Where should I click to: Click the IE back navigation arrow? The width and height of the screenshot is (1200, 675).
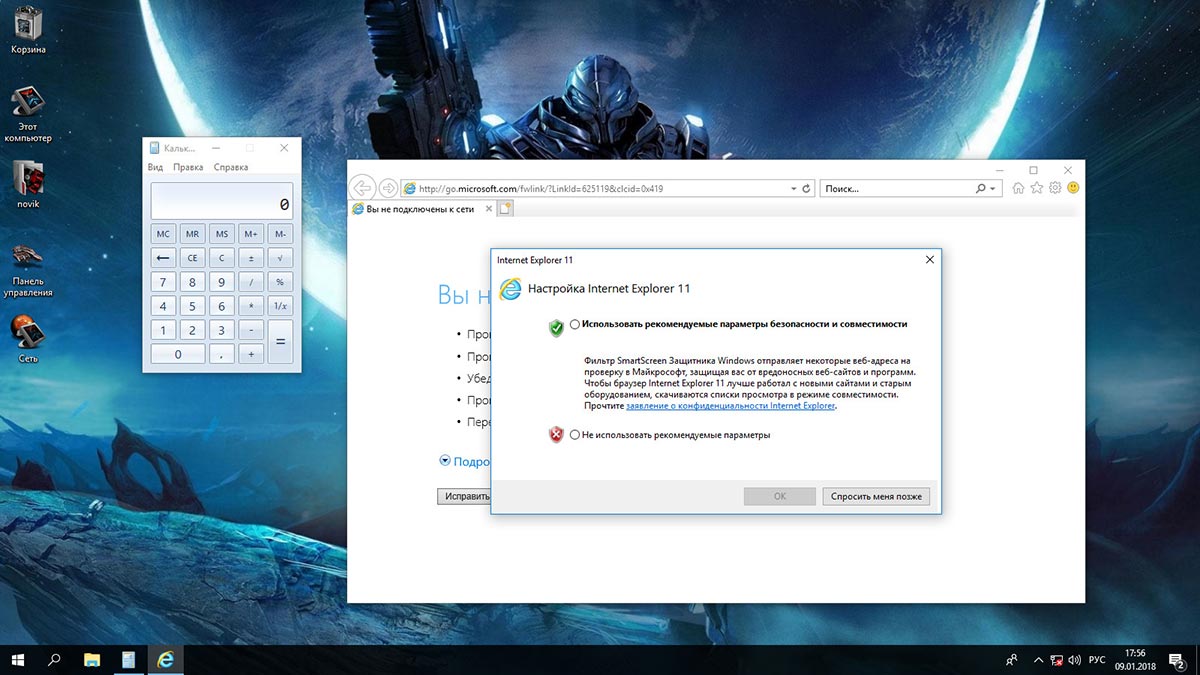[362, 188]
